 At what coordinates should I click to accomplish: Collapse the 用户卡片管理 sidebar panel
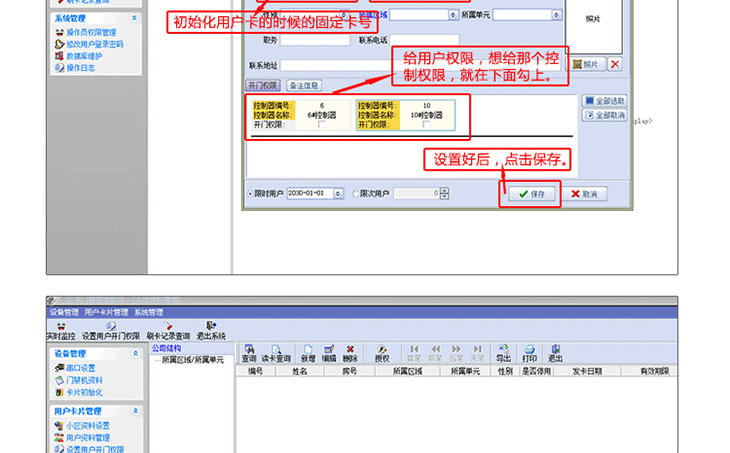(x=136, y=411)
